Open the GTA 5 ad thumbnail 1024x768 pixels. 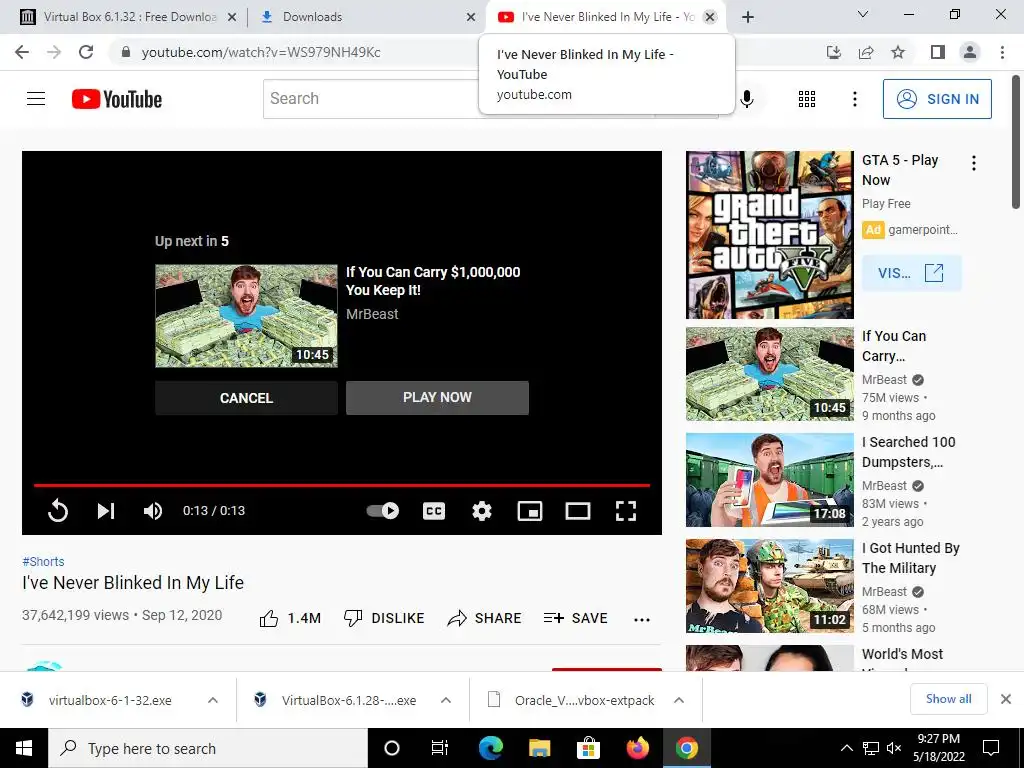pyautogui.click(x=769, y=235)
